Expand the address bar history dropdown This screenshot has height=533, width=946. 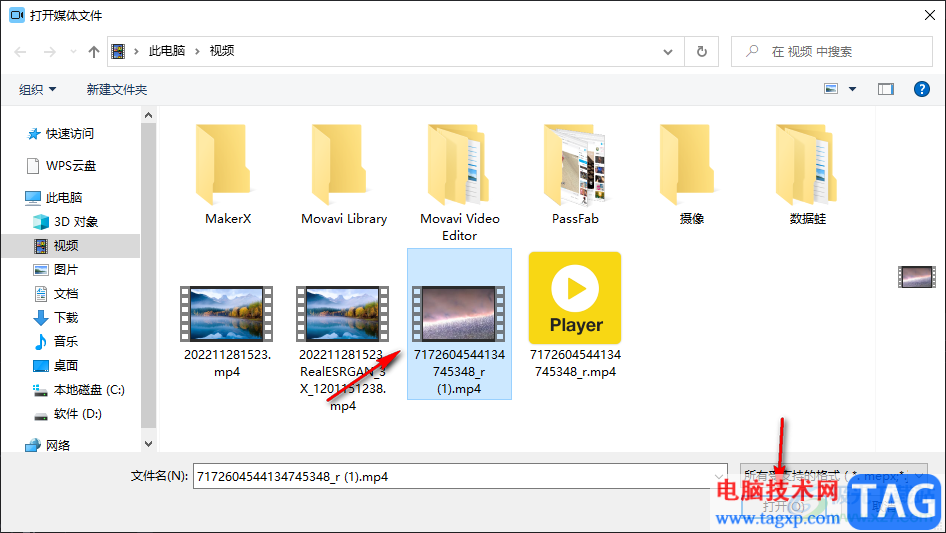point(668,52)
